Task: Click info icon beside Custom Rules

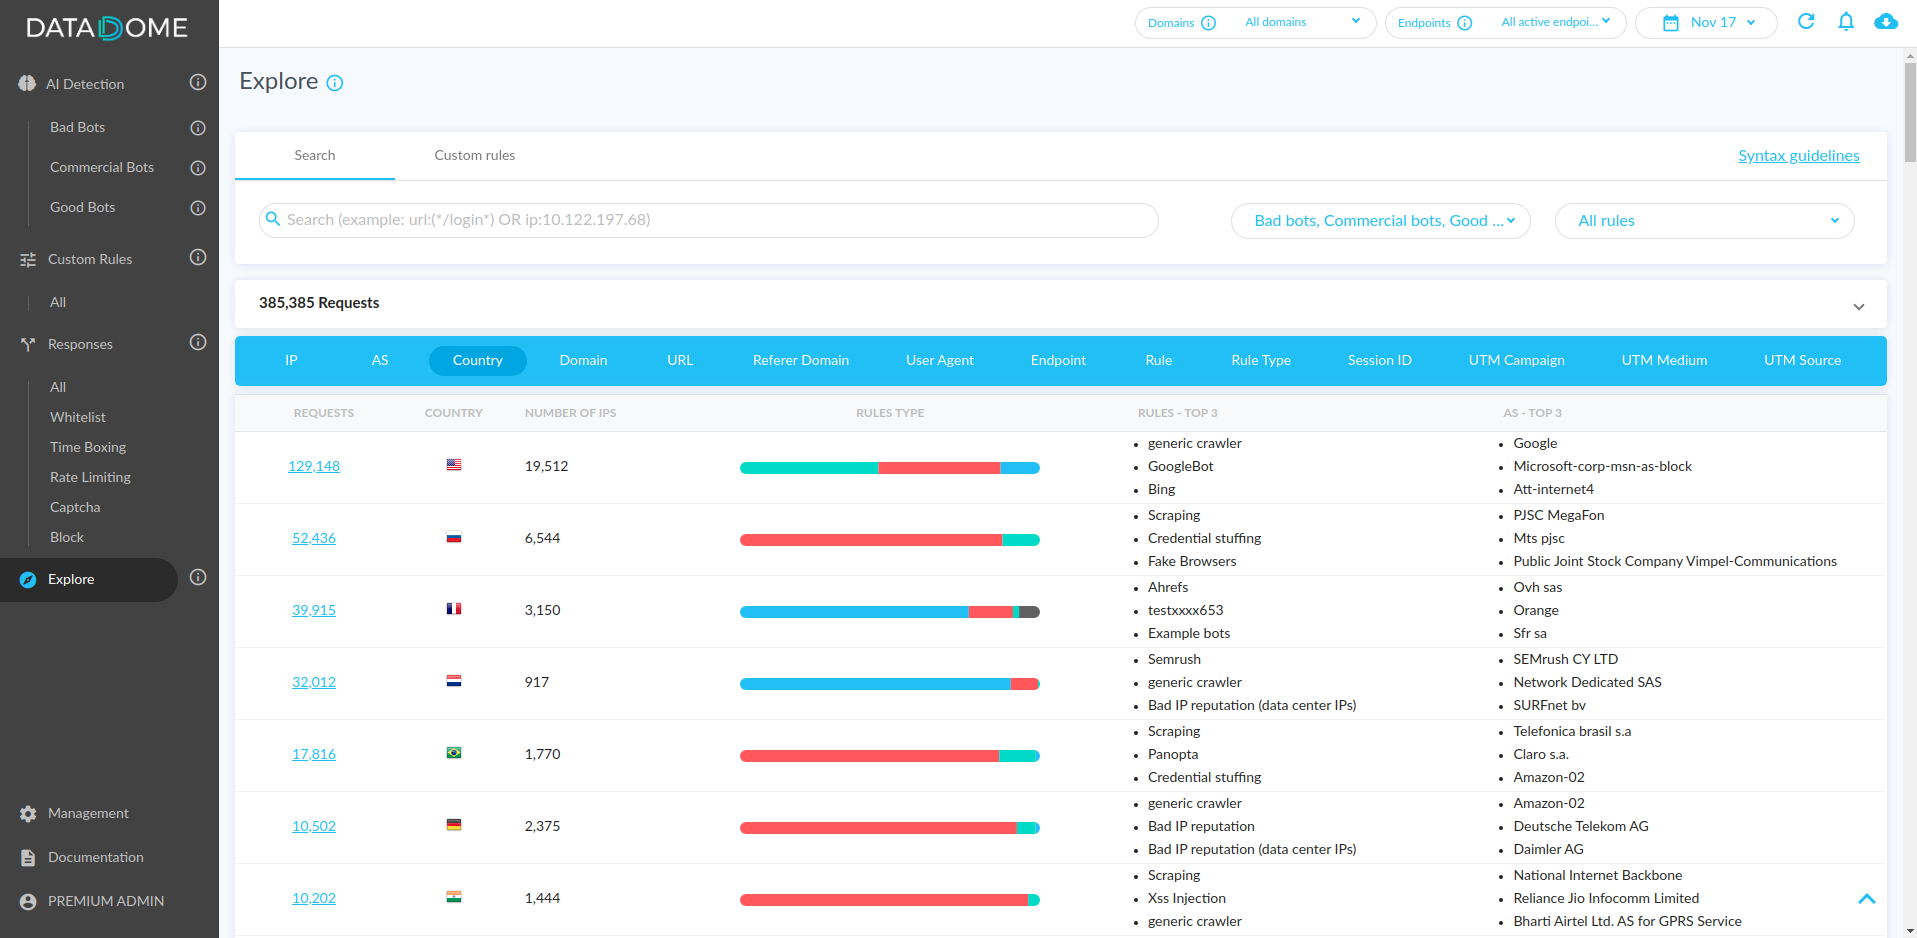Action: click(198, 257)
